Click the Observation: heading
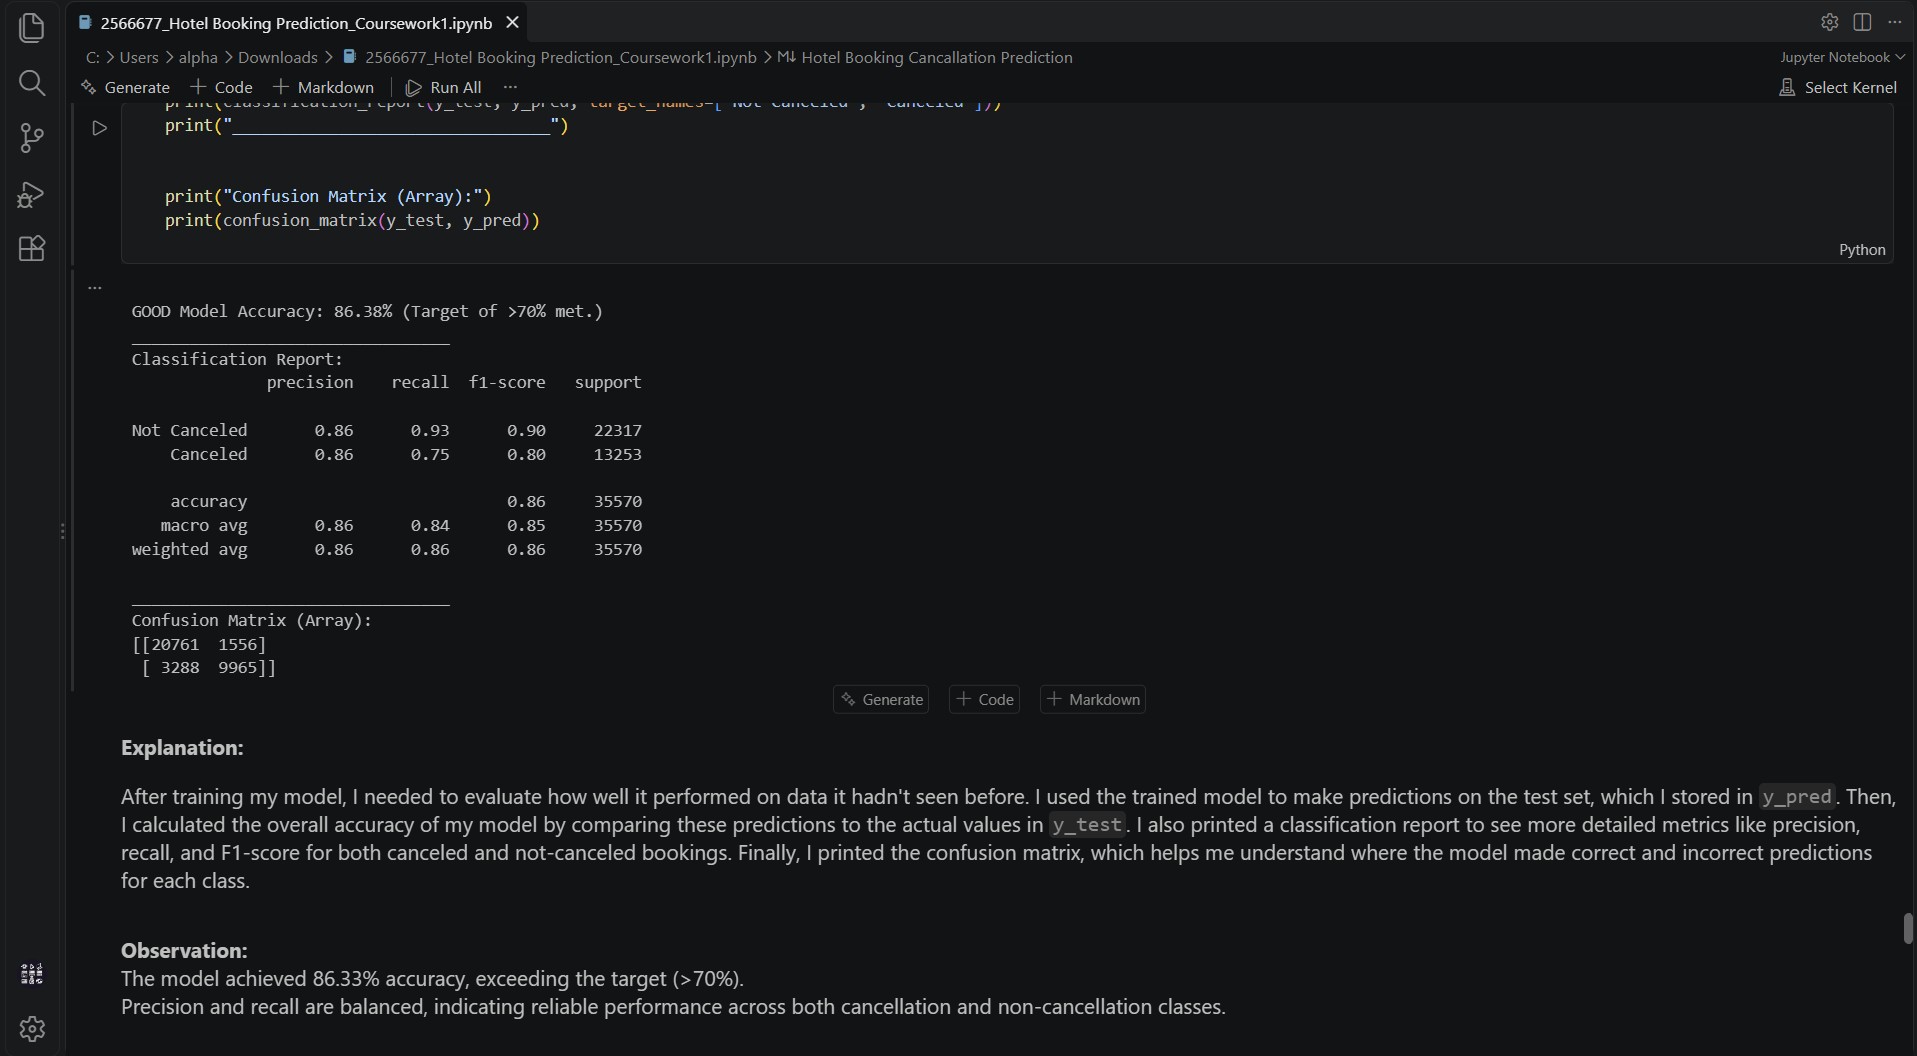This screenshot has height=1056, width=1917. tap(184, 951)
